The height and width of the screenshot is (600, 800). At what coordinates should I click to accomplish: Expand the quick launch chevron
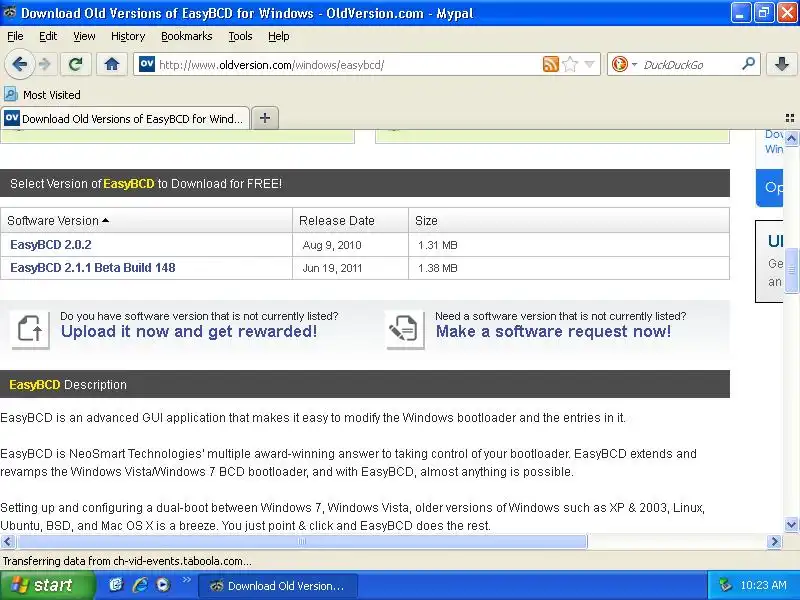[186, 579]
